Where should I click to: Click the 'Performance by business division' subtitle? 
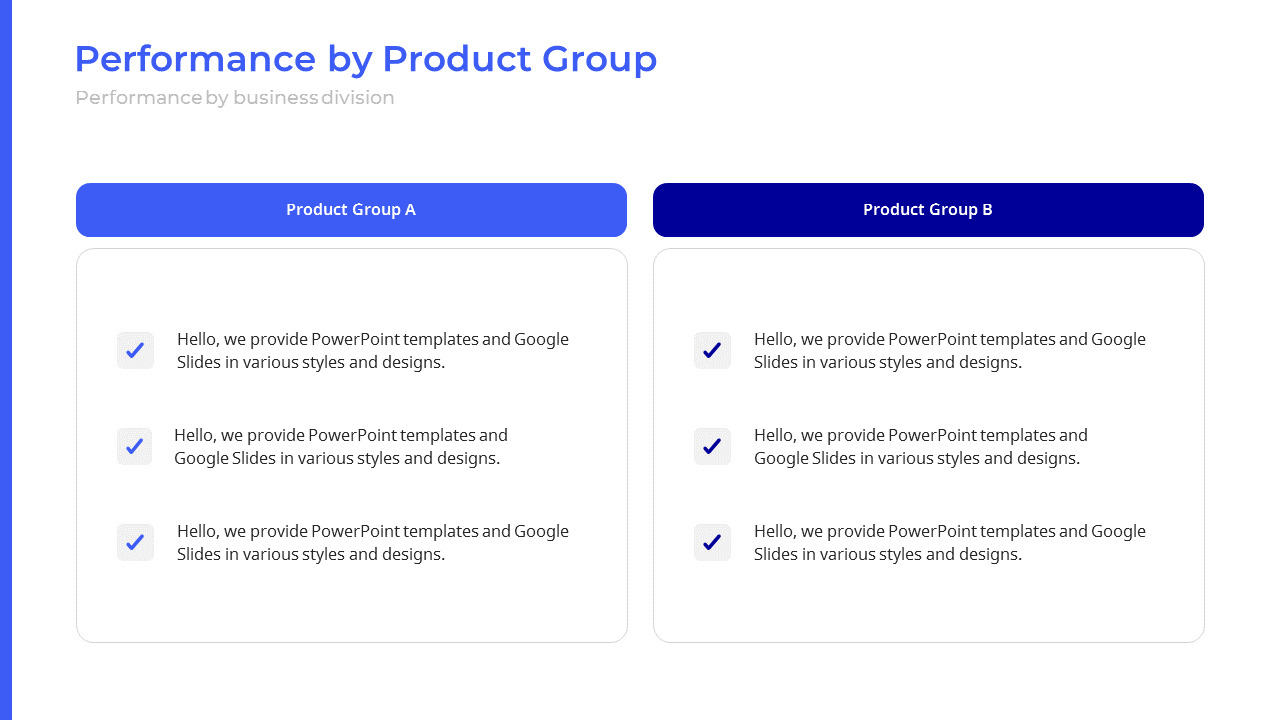point(235,98)
